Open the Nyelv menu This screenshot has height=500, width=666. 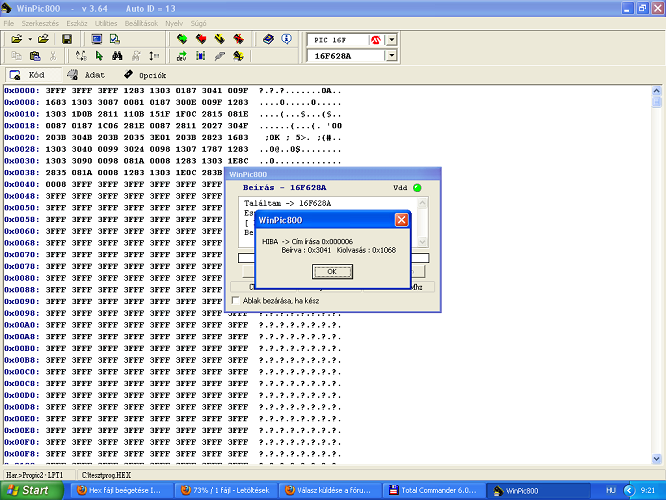click(174, 23)
